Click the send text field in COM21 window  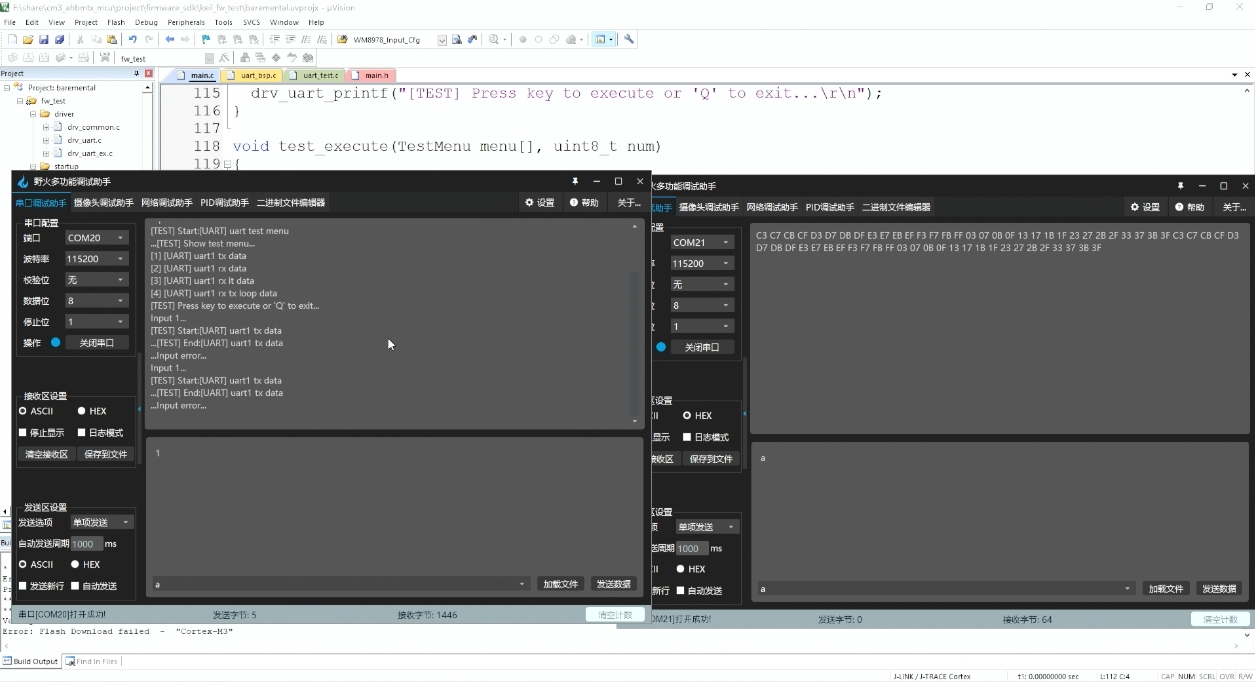(x=945, y=589)
